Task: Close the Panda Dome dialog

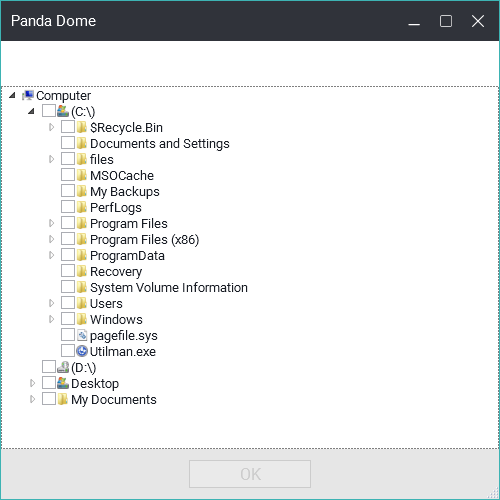Action: pos(478,21)
